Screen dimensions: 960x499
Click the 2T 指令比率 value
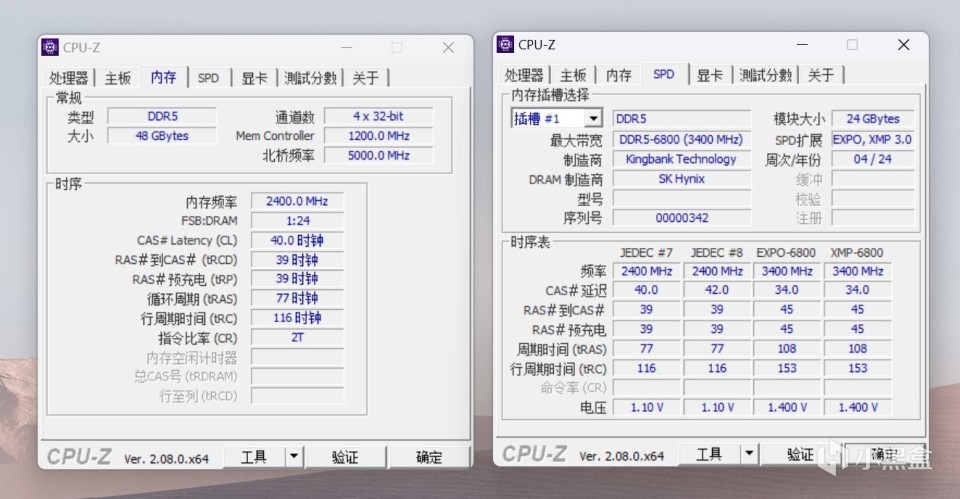click(297, 337)
